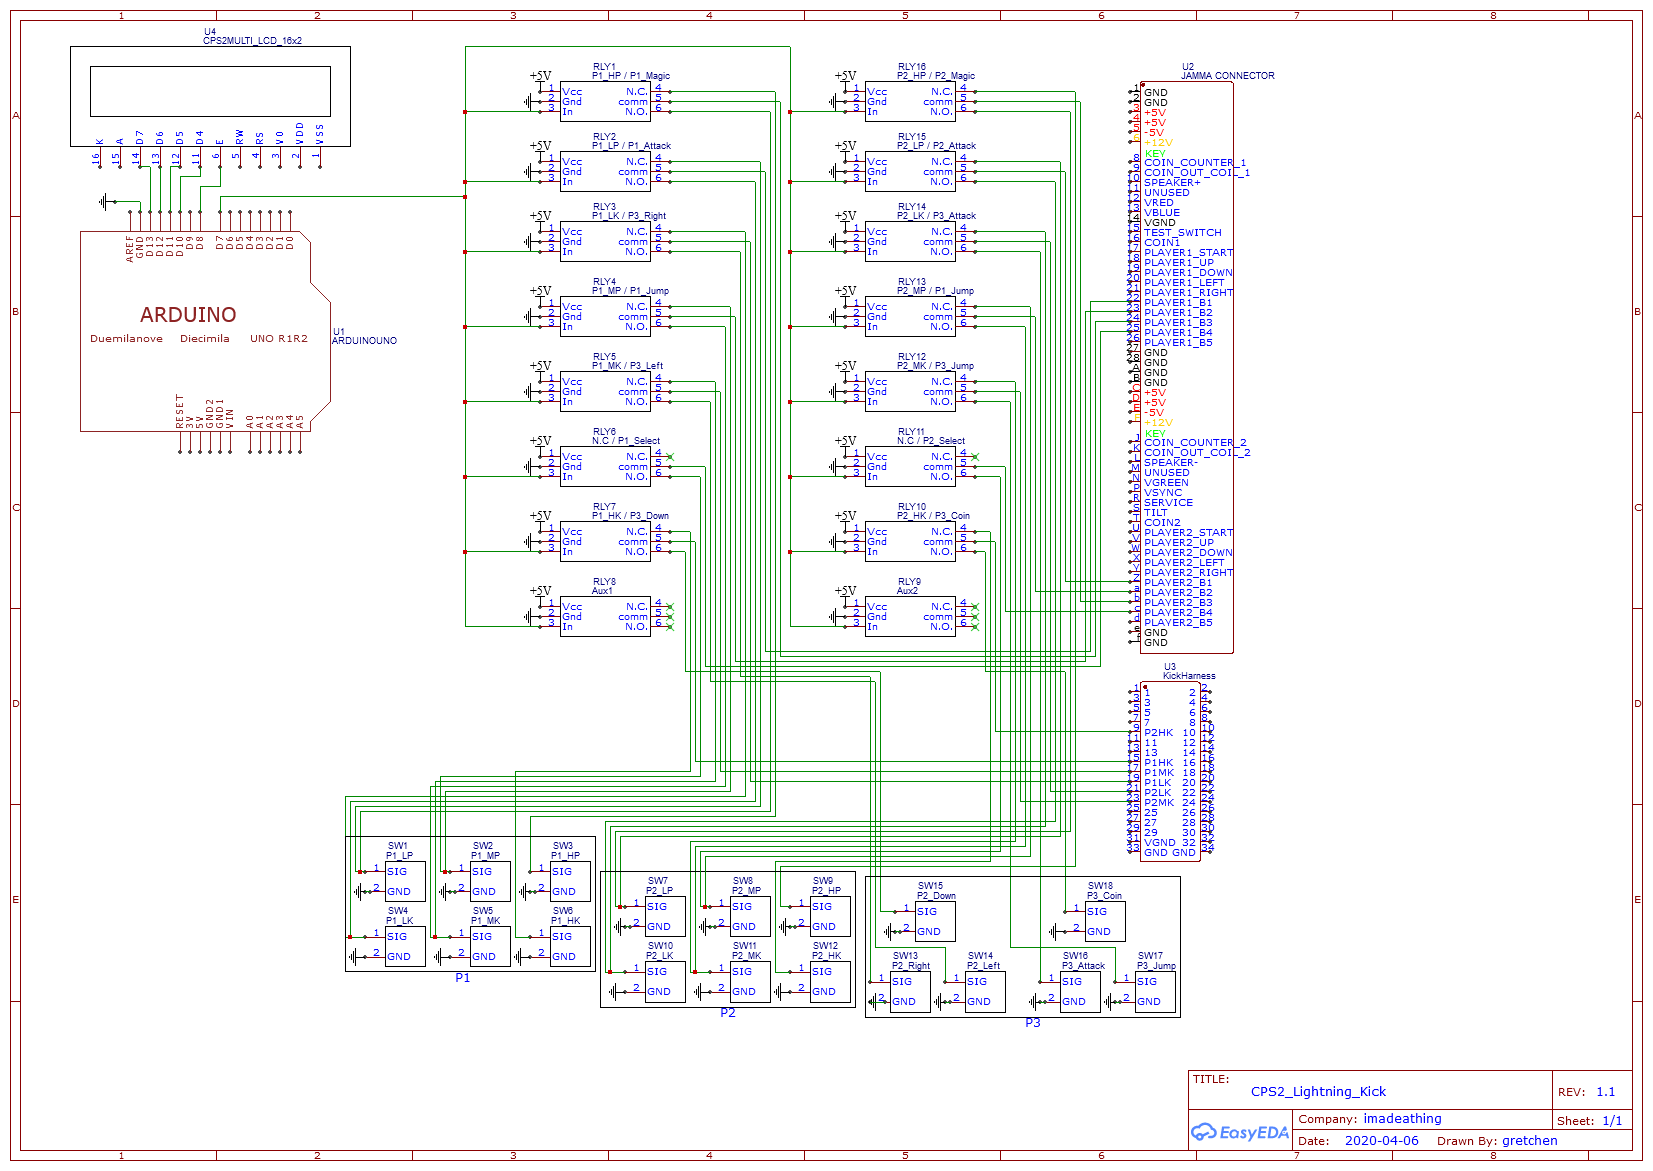
Task: Click the LCD display screen rectangle
Action: click(210, 91)
